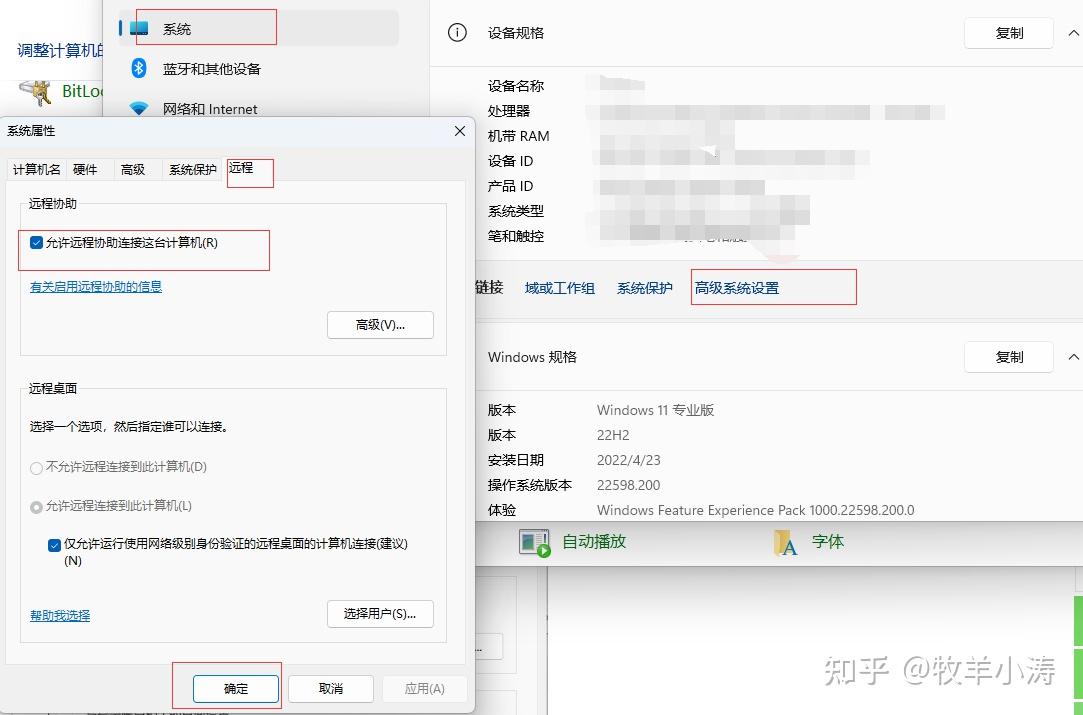This screenshot has height=715, width=1083.
Task: Toggle allow Remote Assistance connections checkbox
Action: [37, 243]
